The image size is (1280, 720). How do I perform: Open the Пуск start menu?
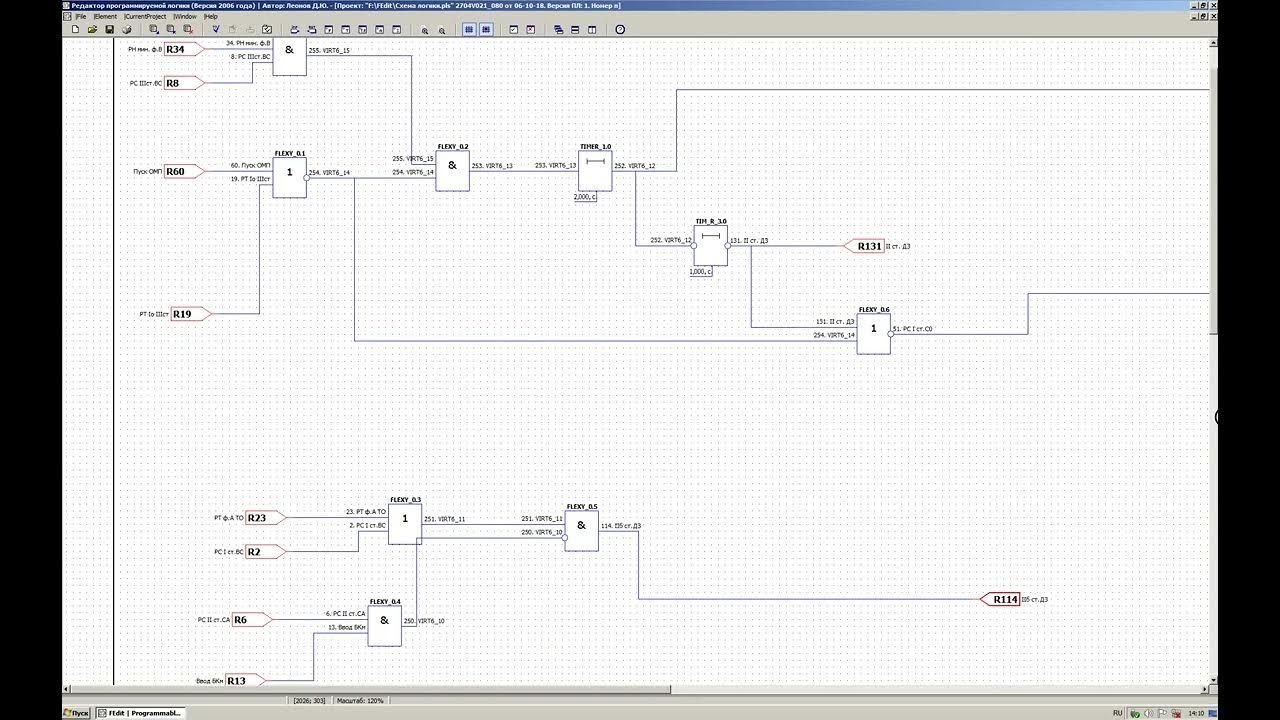[76, 713]
